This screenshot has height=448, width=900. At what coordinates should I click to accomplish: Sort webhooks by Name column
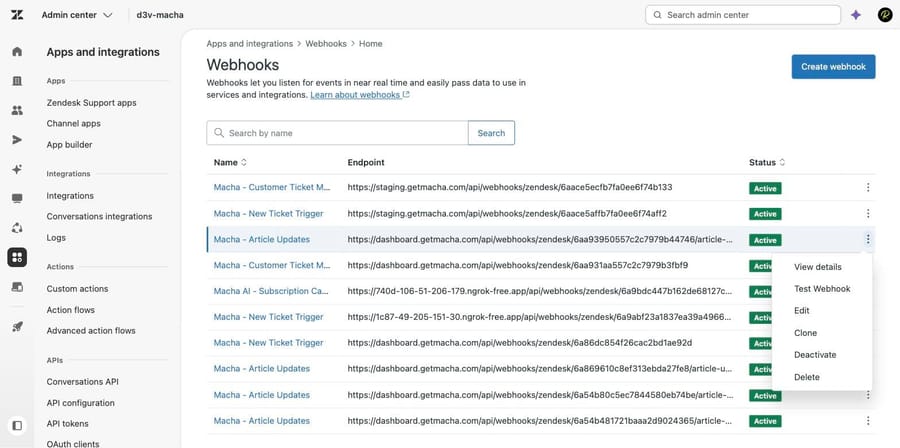(x=230, y=162)
